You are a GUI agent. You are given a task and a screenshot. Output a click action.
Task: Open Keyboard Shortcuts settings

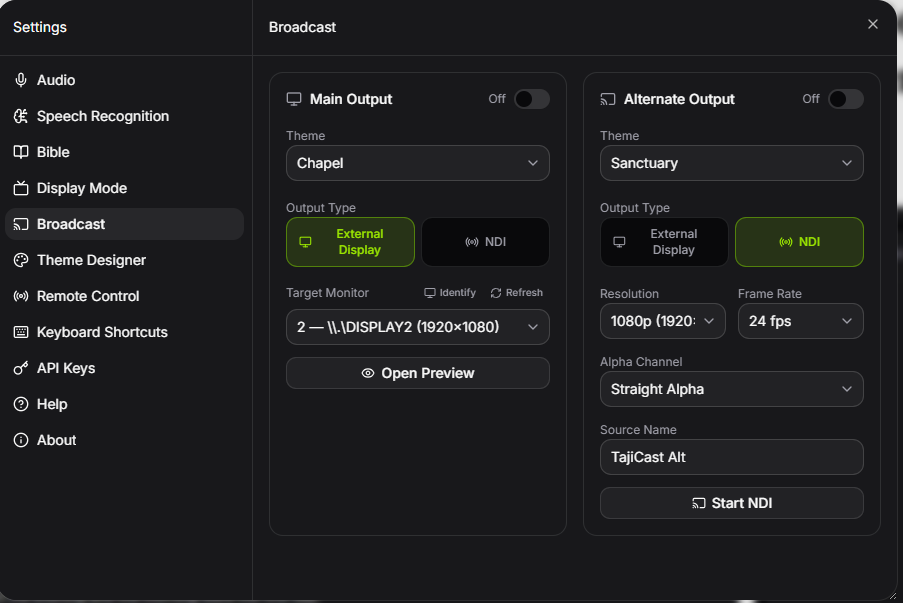(x=124, y=332)
